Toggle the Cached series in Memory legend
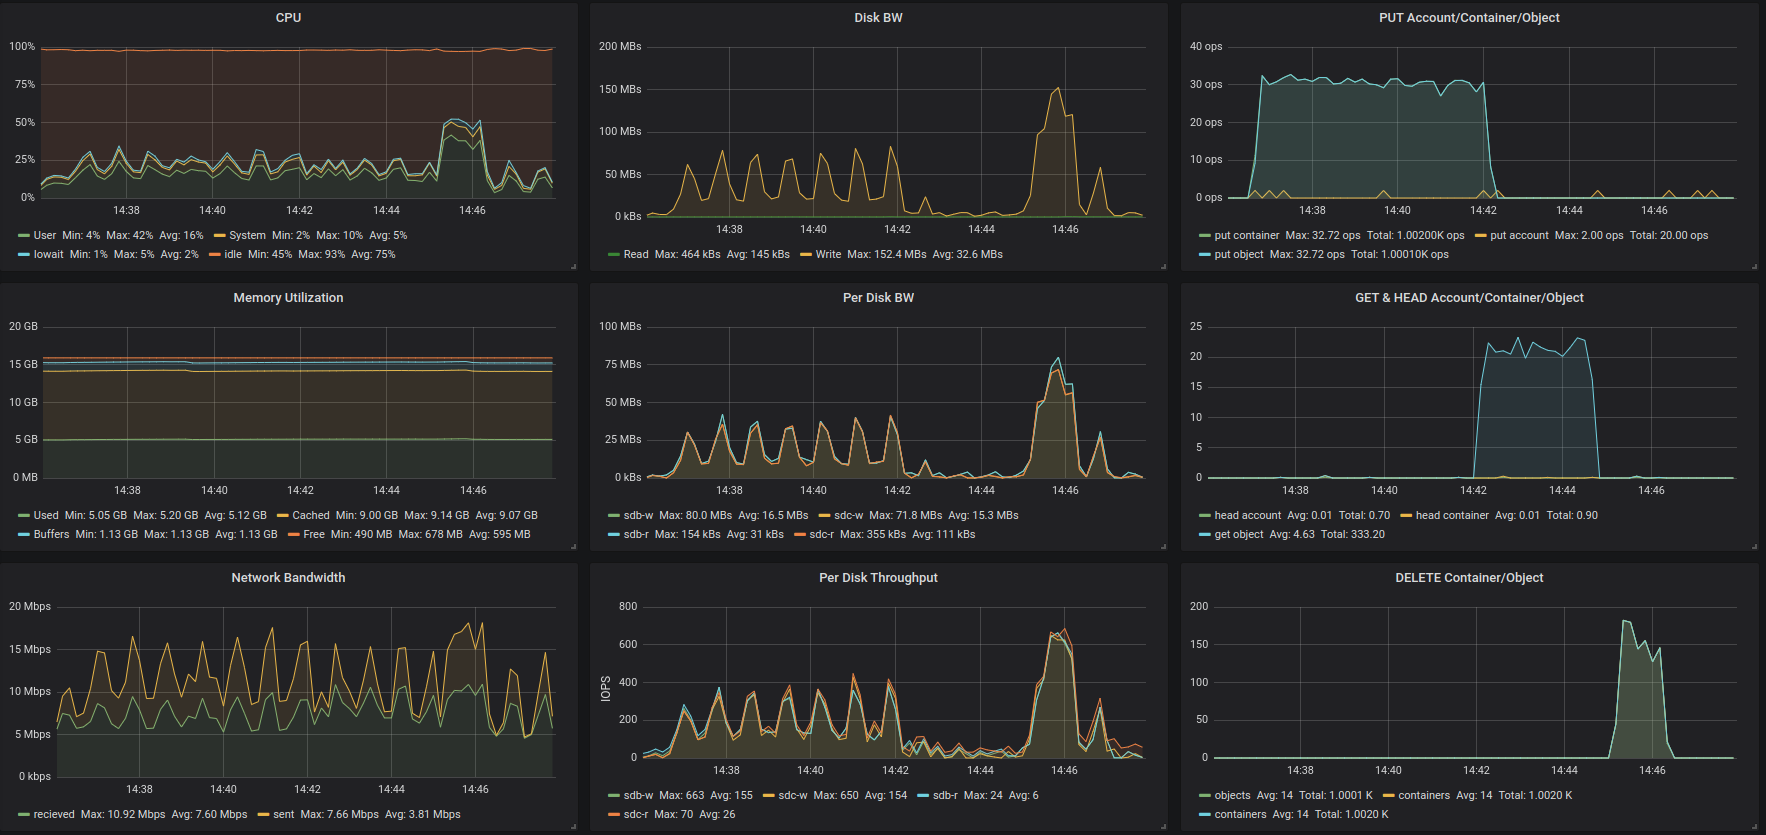Screen dimensions: 1766x835 (311, 516)
